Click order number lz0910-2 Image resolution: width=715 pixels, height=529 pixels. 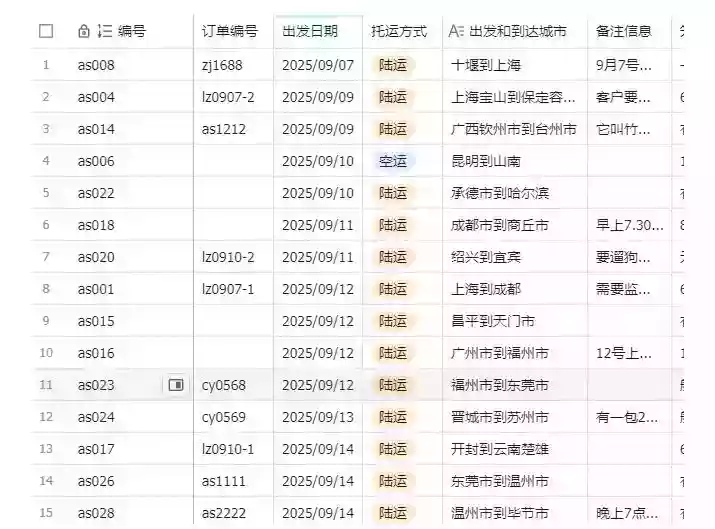point(228,257)
